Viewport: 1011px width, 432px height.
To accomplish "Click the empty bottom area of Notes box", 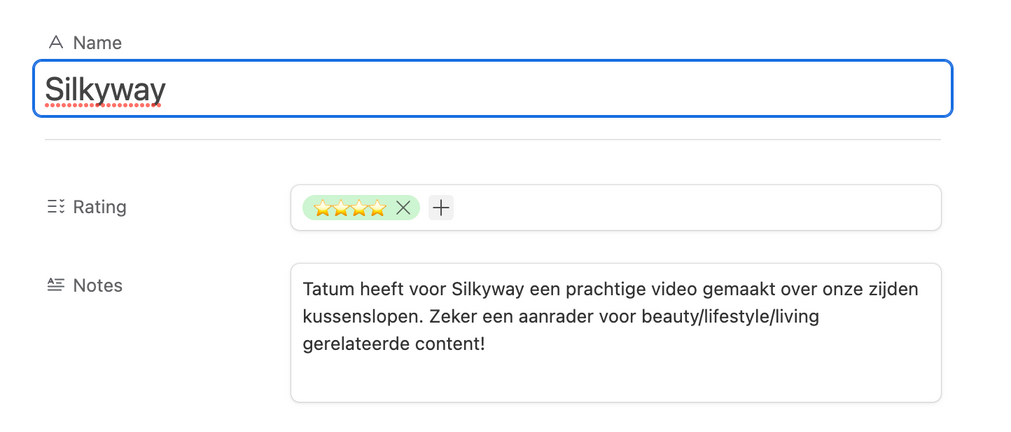I will coord(614,381).
